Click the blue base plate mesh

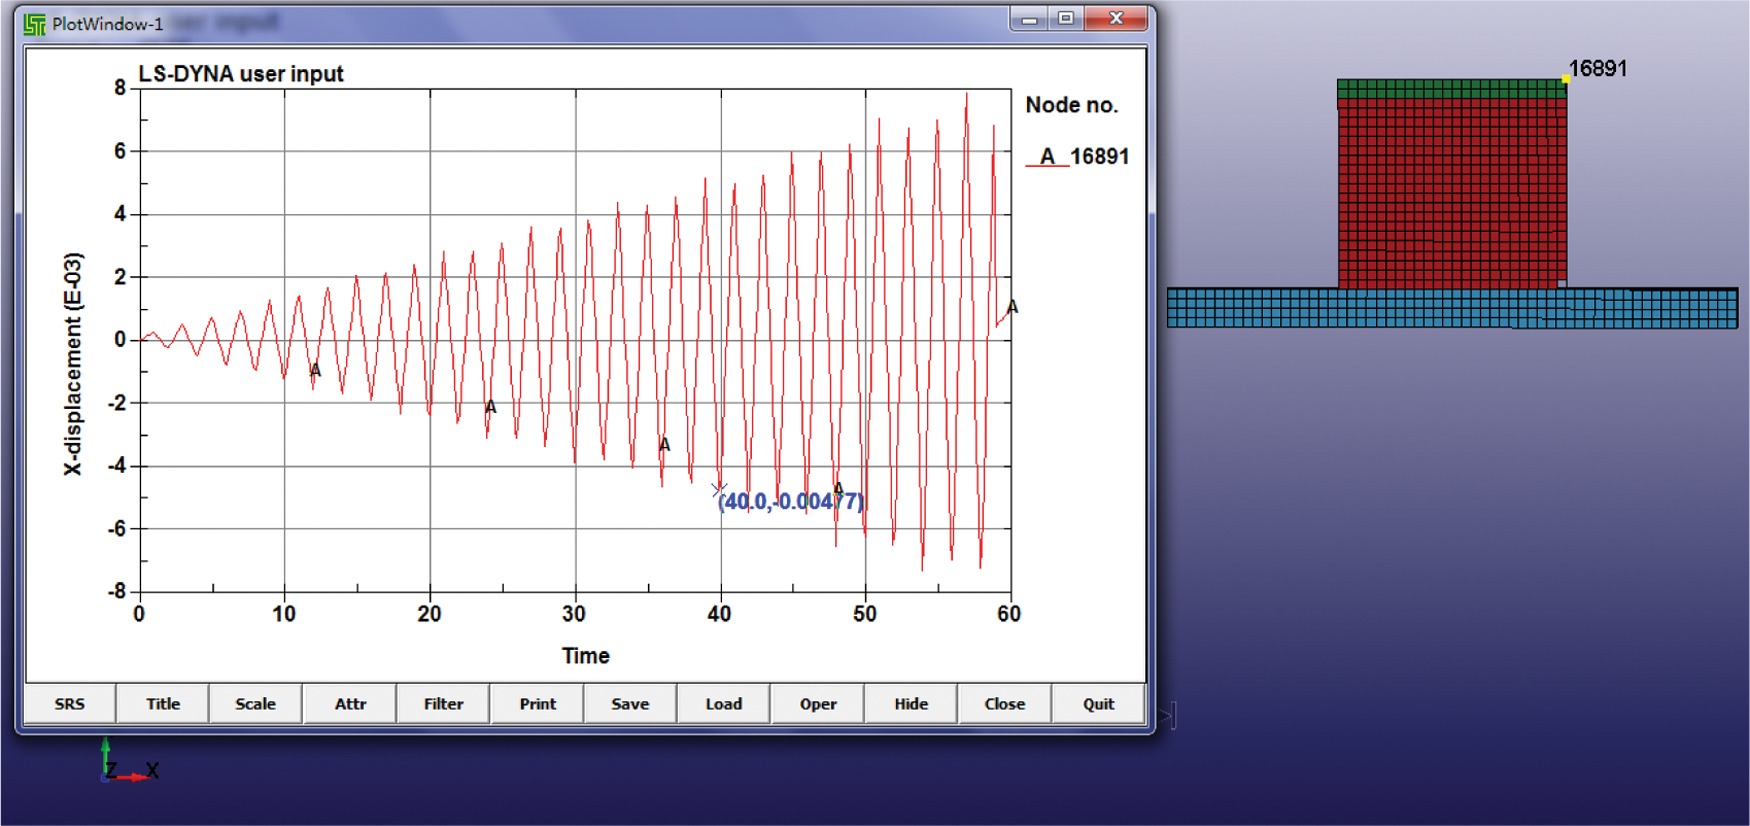pos(1450,308)
